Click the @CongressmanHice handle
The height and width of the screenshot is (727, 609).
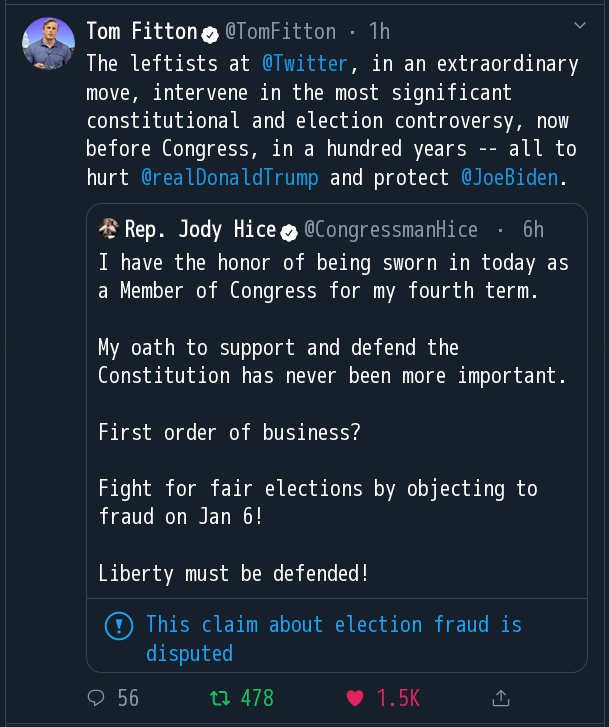pos(391,230)
